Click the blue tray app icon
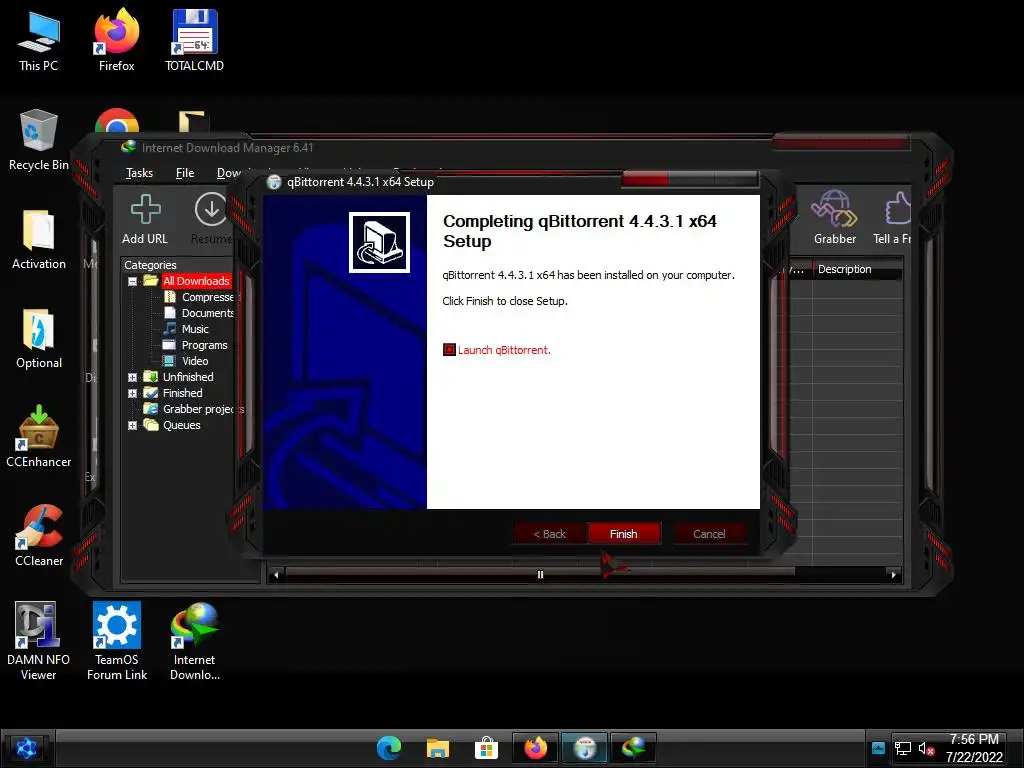Image resolution: width=1024 pixels, height=768 pixels. [x=878, y=749]
